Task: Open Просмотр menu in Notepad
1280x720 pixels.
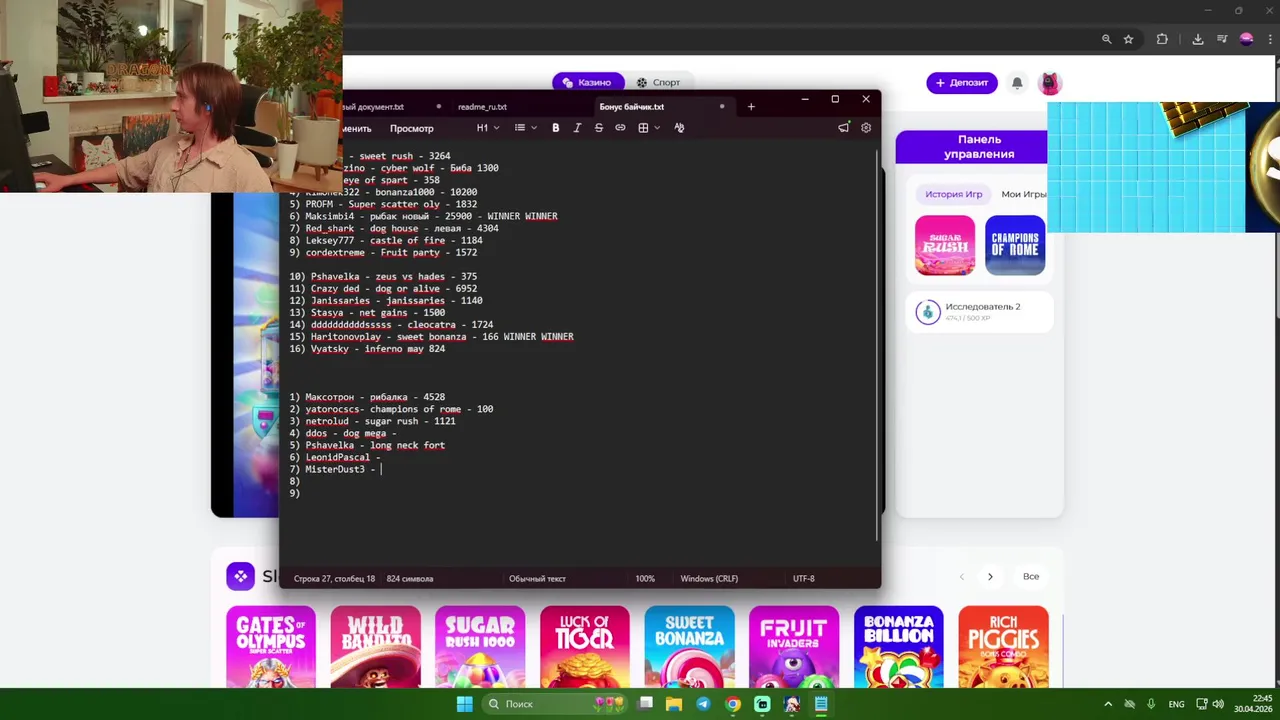Action: click(412, 128)
